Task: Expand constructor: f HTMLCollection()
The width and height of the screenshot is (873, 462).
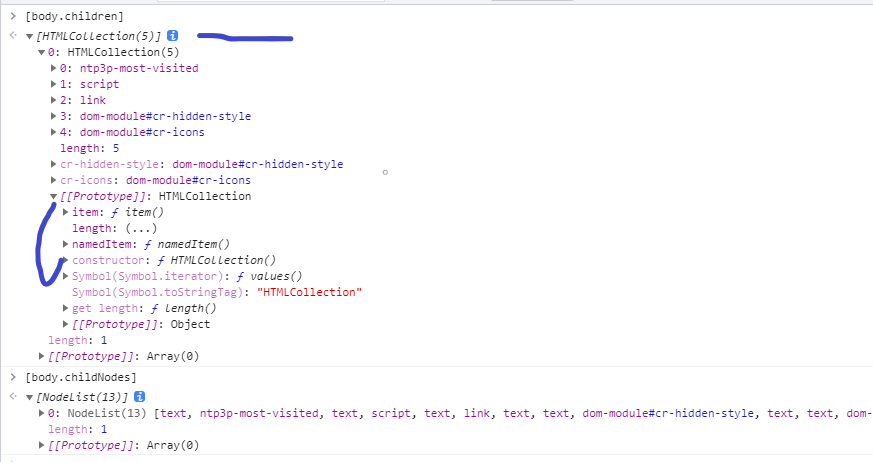Action: [66, 261]
